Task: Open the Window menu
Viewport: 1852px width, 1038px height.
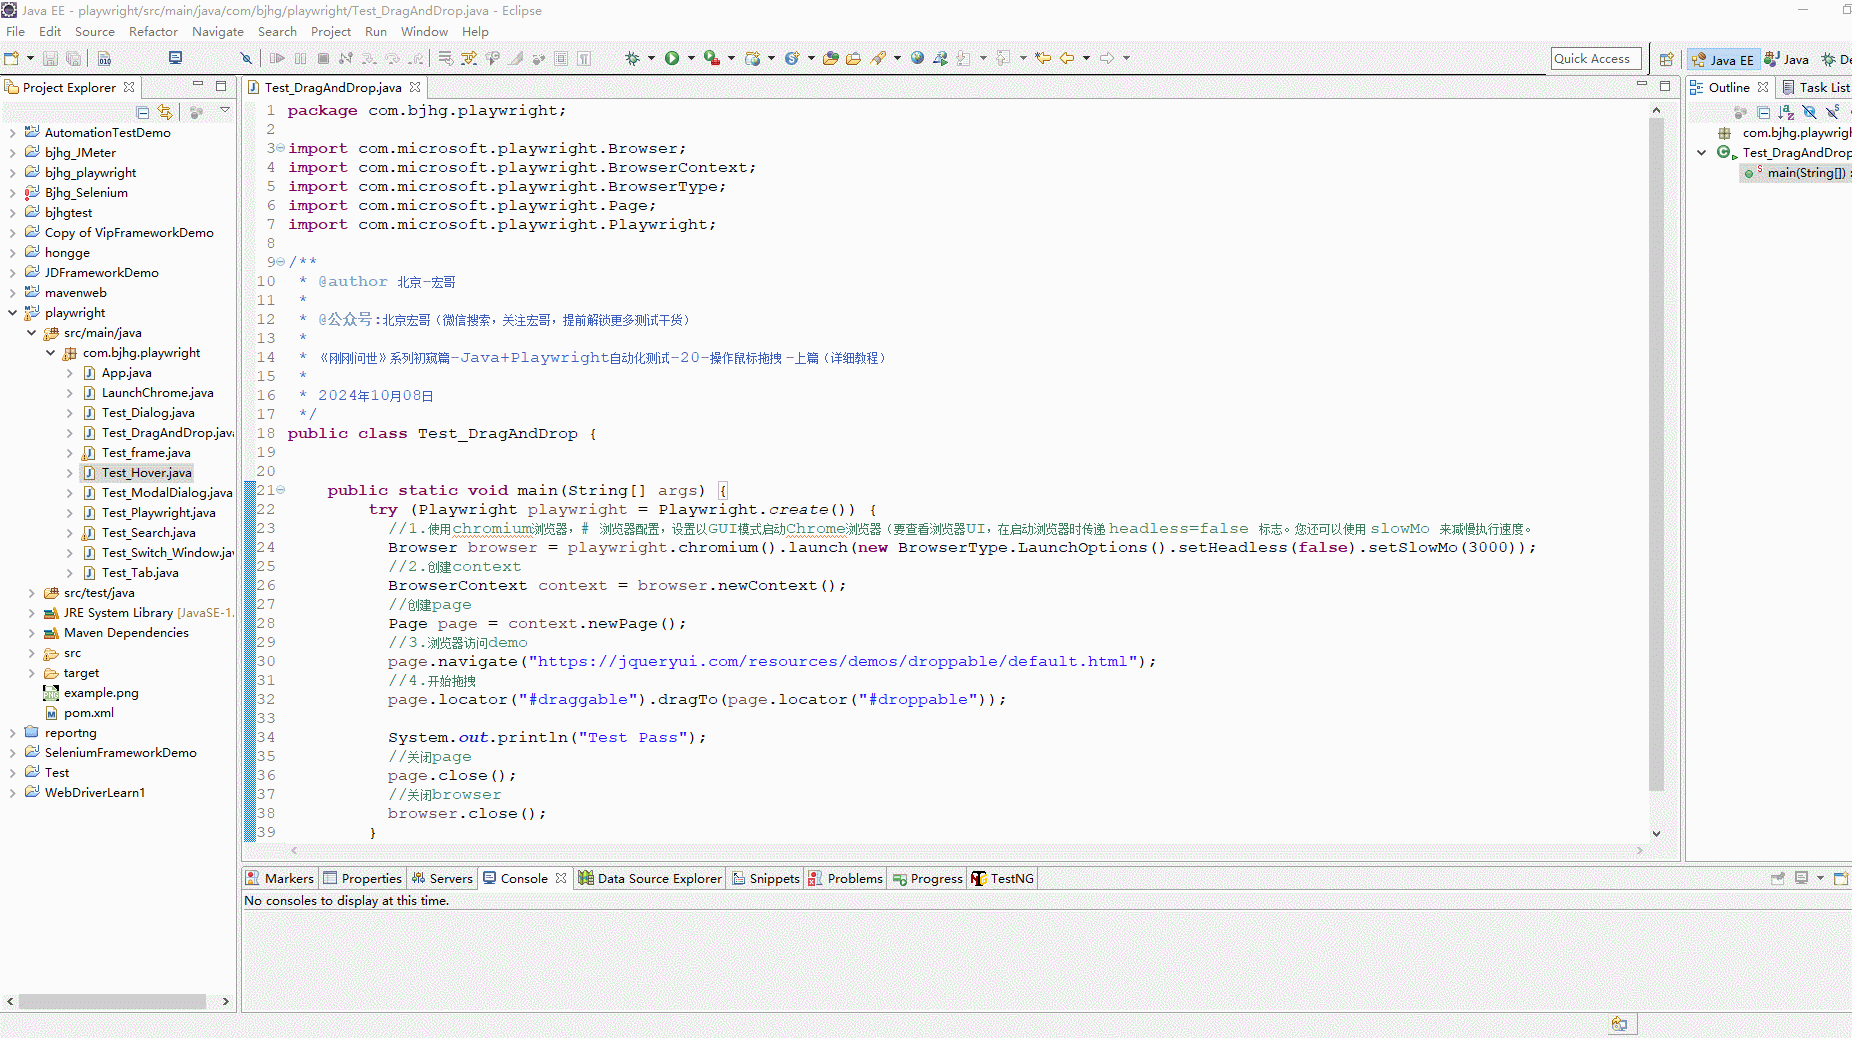Action: coord(424,32)
